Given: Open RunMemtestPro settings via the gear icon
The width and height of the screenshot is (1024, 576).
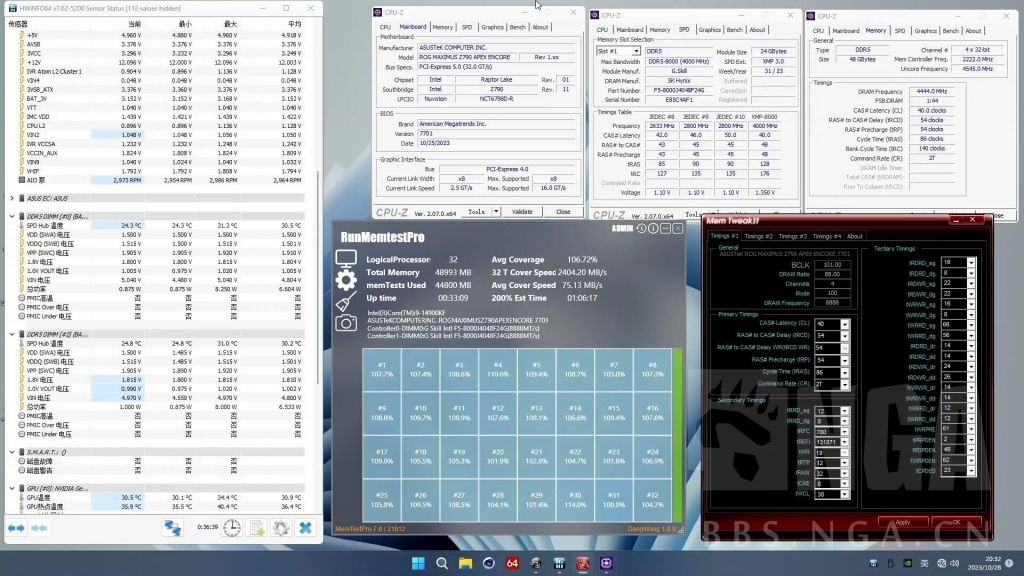Looking at the screenshot, I should pos(345,280).
